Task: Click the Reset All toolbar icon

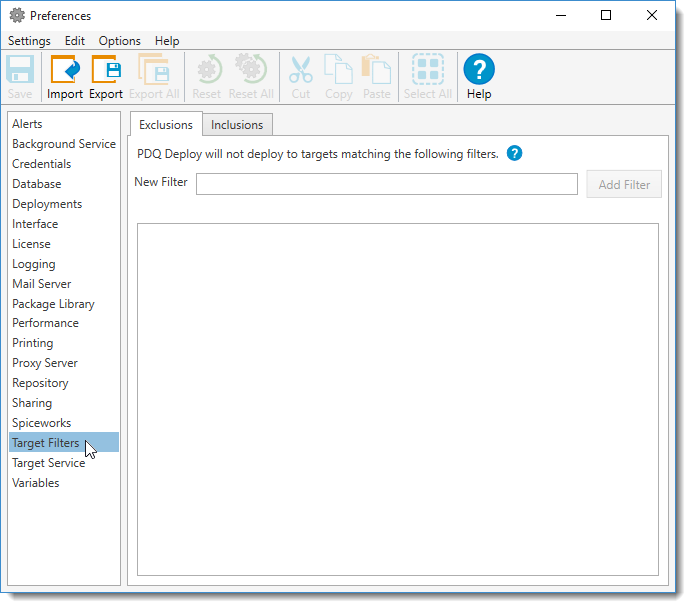Action: pyautogui.click(x=251, y=69)
